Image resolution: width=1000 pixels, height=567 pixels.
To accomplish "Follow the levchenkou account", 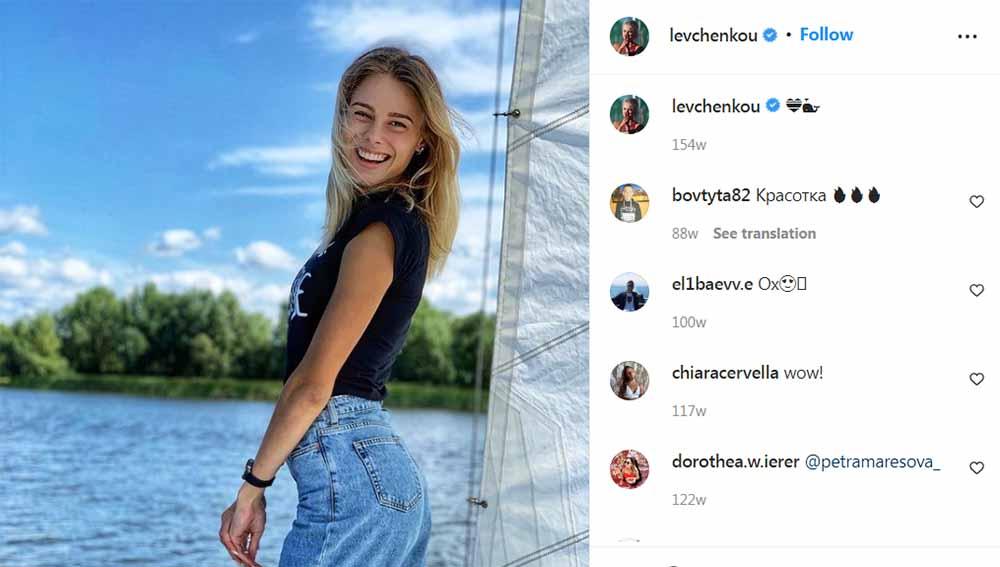I will click(826, 35).
